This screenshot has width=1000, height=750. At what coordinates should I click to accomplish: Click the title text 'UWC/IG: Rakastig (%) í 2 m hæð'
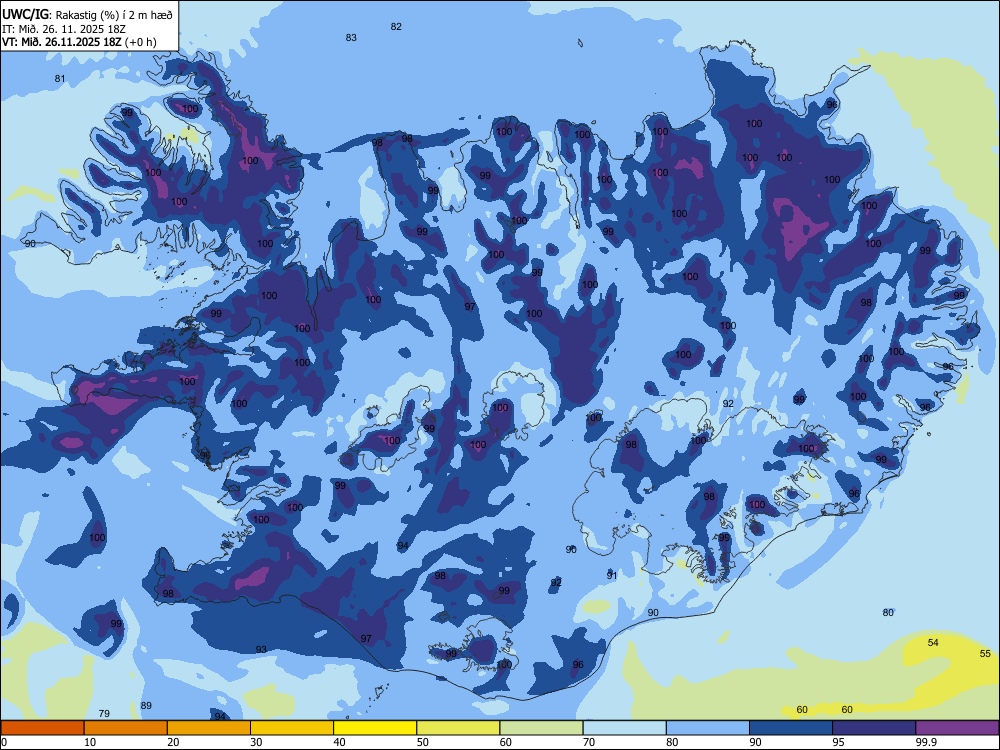pos(87,14)
